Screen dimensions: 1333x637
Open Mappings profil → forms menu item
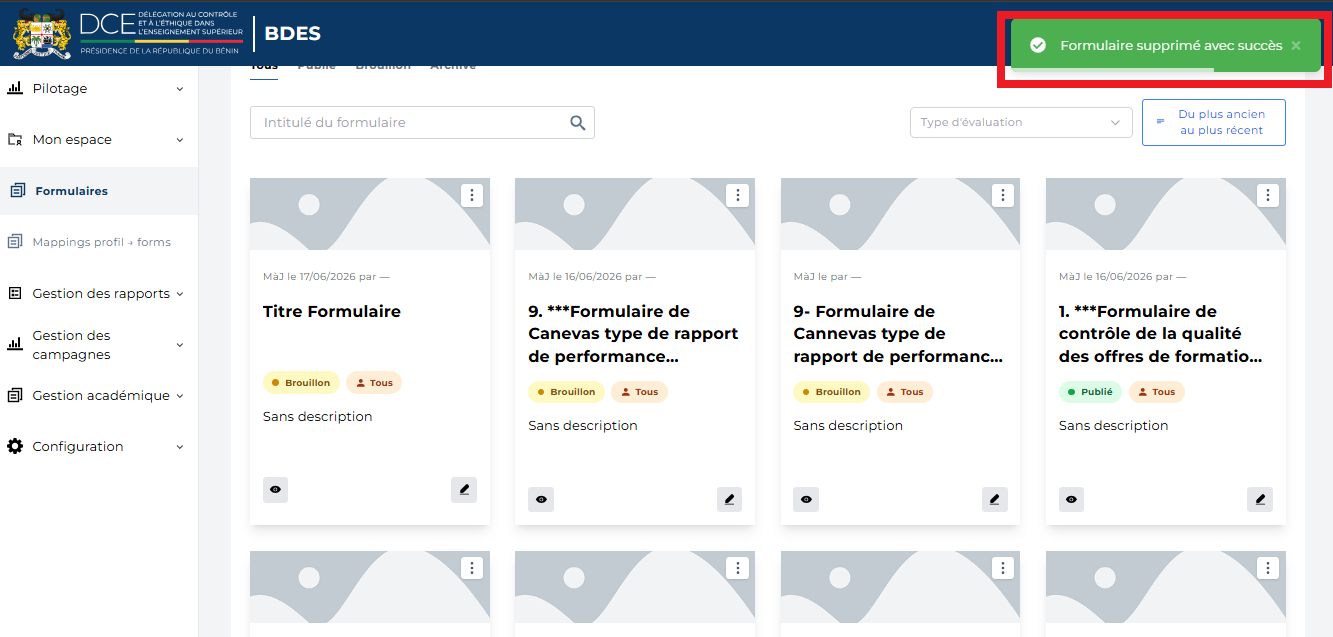(x=99, y=242)
